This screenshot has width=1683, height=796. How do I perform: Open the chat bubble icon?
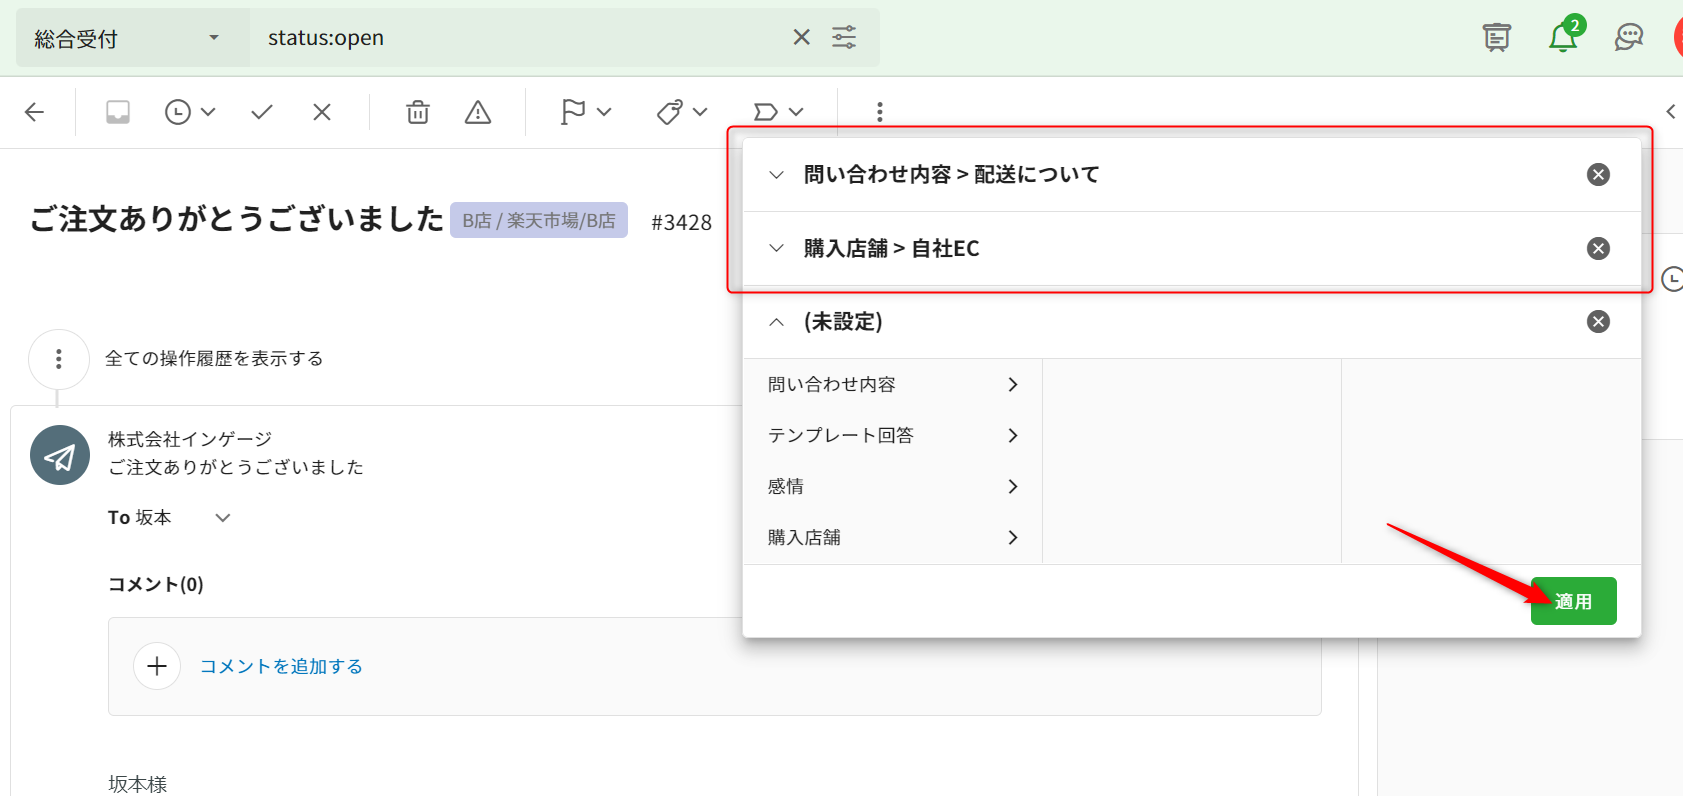[1629, 38]
